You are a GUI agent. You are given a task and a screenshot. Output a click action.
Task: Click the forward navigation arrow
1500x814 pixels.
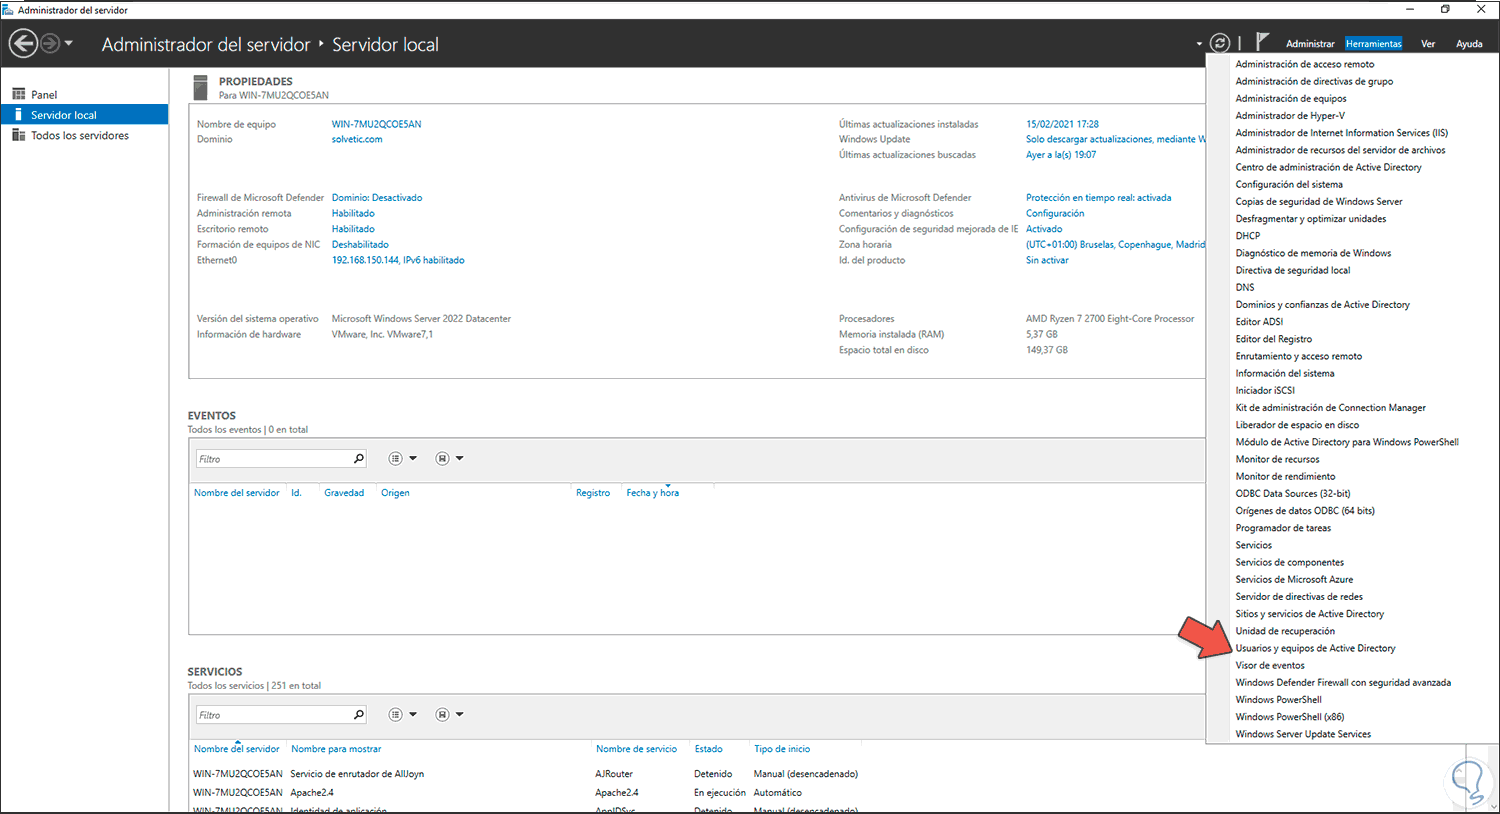point(50,44)
